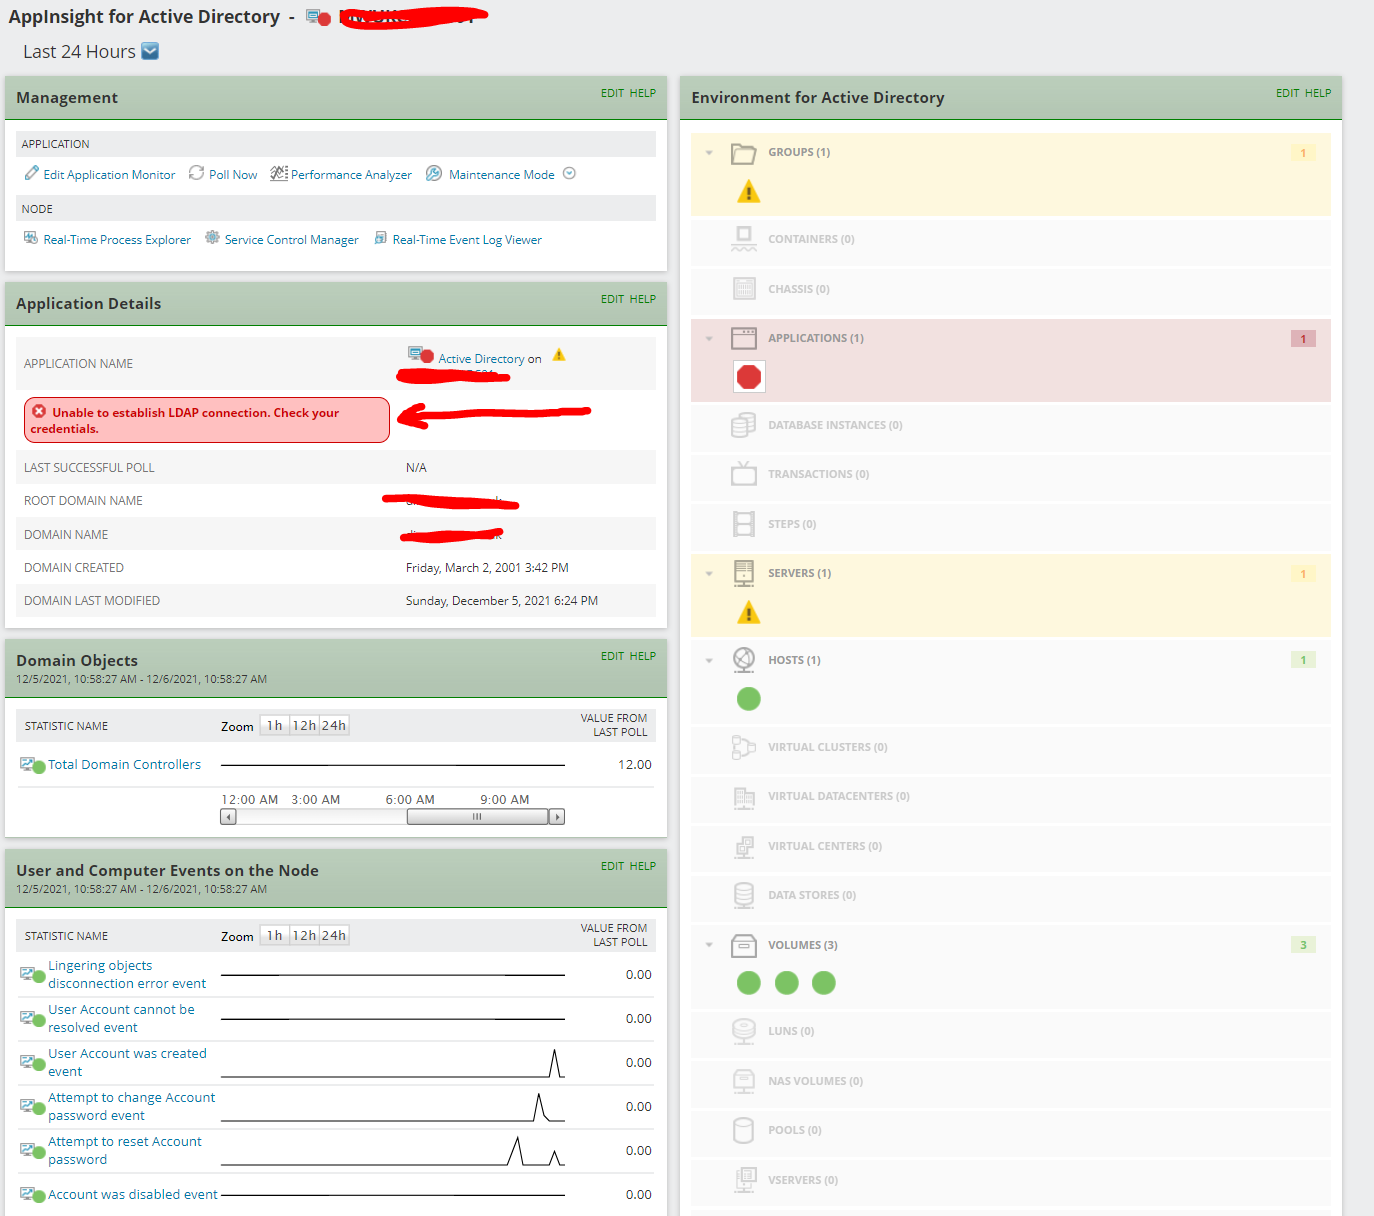
Task: Open Attempt to reset Account password statistic
Action: 125,1151
